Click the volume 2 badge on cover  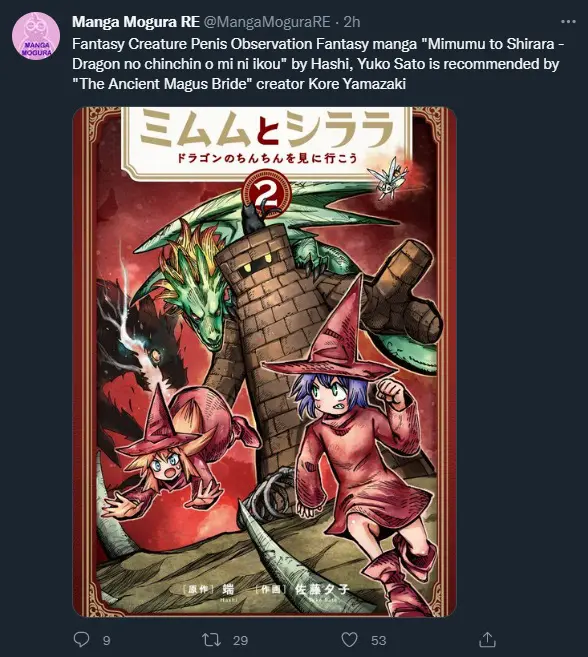click(266, 194)
